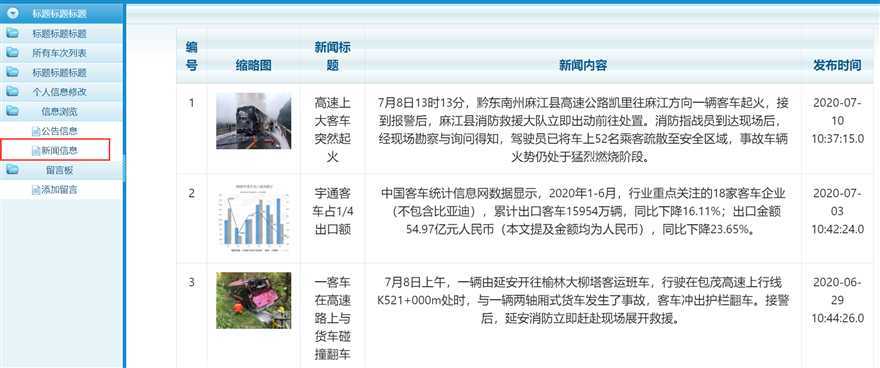This screenshot has width=880, height=368.
Task: Click row number 2 in 编号 column
Action: (x=191, y=194)
